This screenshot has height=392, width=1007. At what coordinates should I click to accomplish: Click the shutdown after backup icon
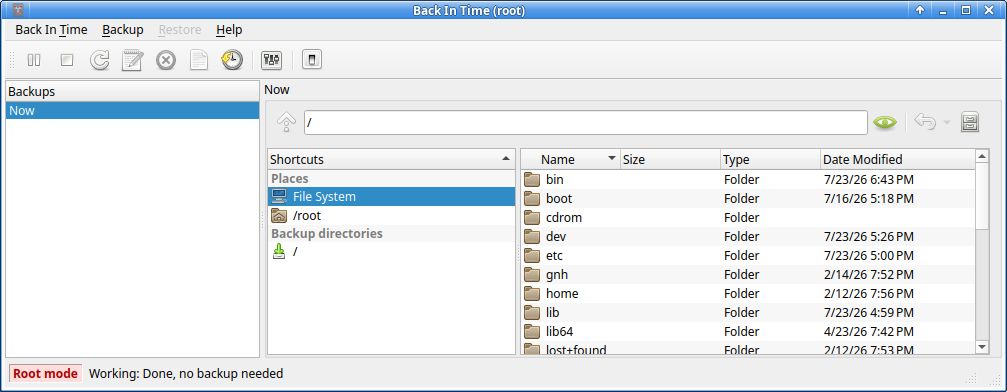point(311,60)
